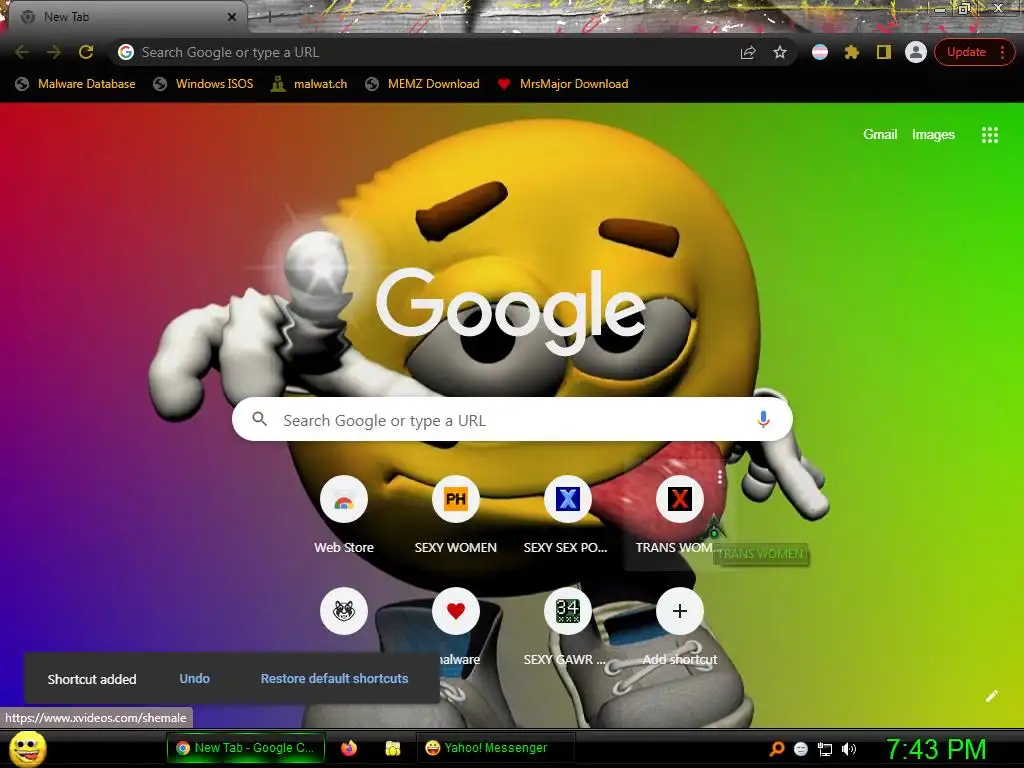Viewport: 1024px width, 768px height.
Task: Click the red Update button
Action: pos(966,52)
